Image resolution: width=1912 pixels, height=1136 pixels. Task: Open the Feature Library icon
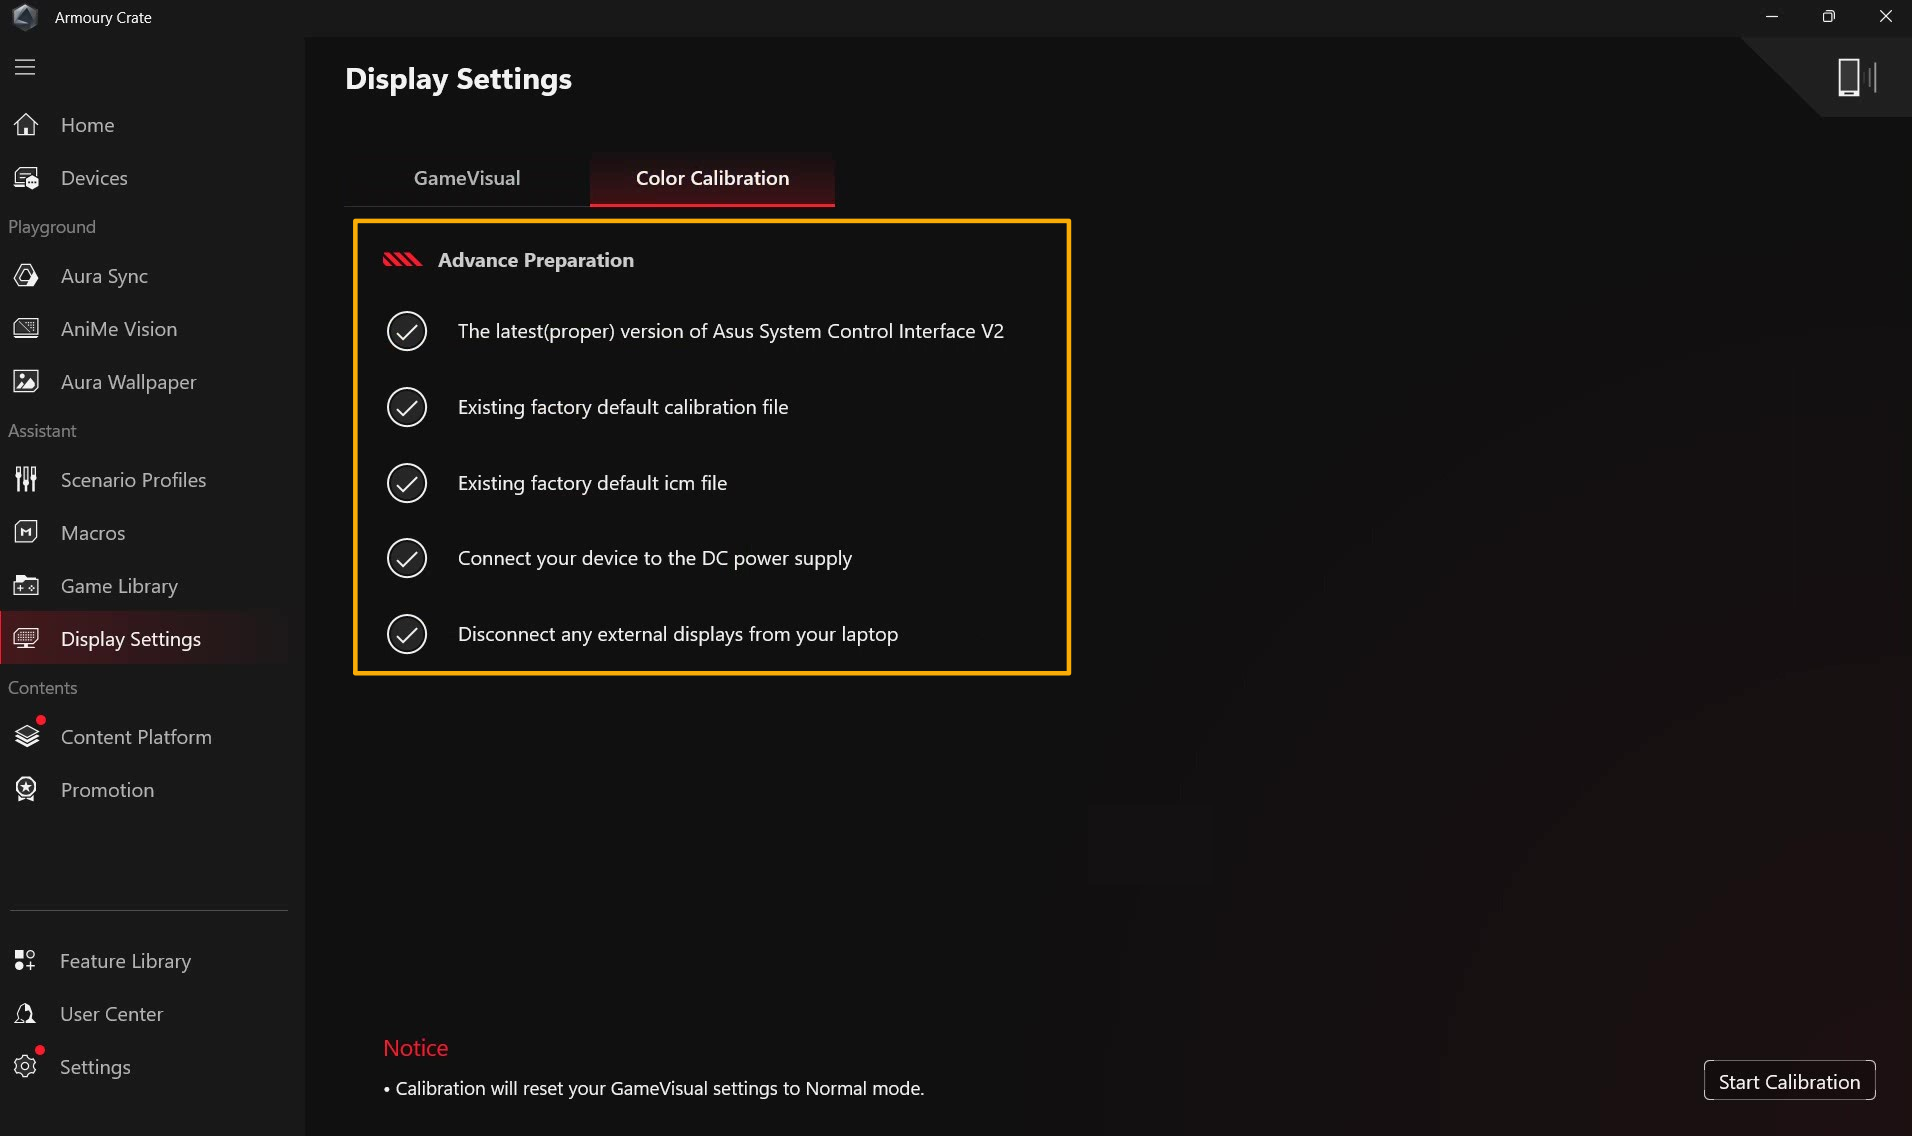point(25,961)
